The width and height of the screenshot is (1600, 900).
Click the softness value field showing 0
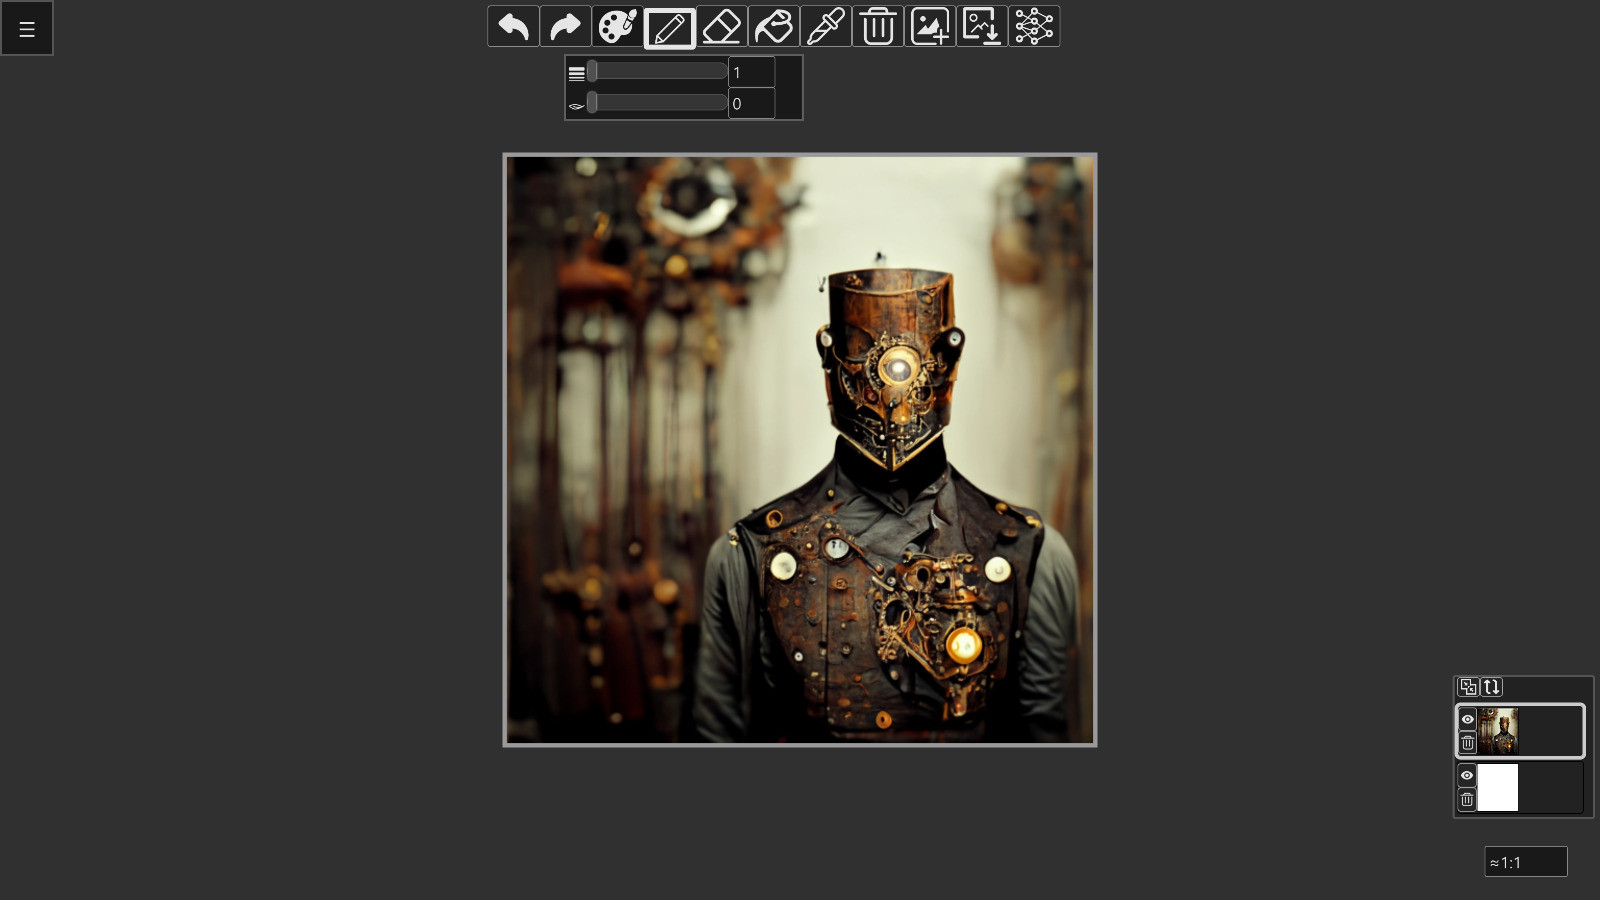tap(751, 103)
